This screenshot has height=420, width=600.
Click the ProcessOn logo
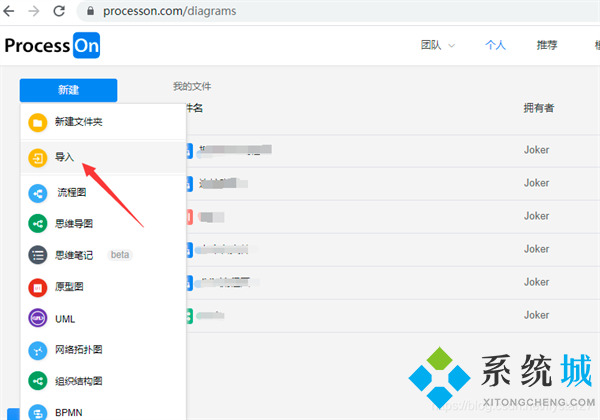click(52, 46)
